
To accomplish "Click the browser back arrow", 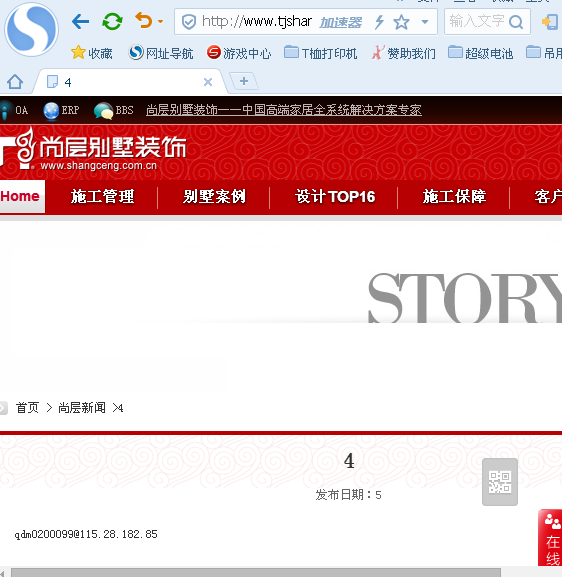I will pos(81,21).
